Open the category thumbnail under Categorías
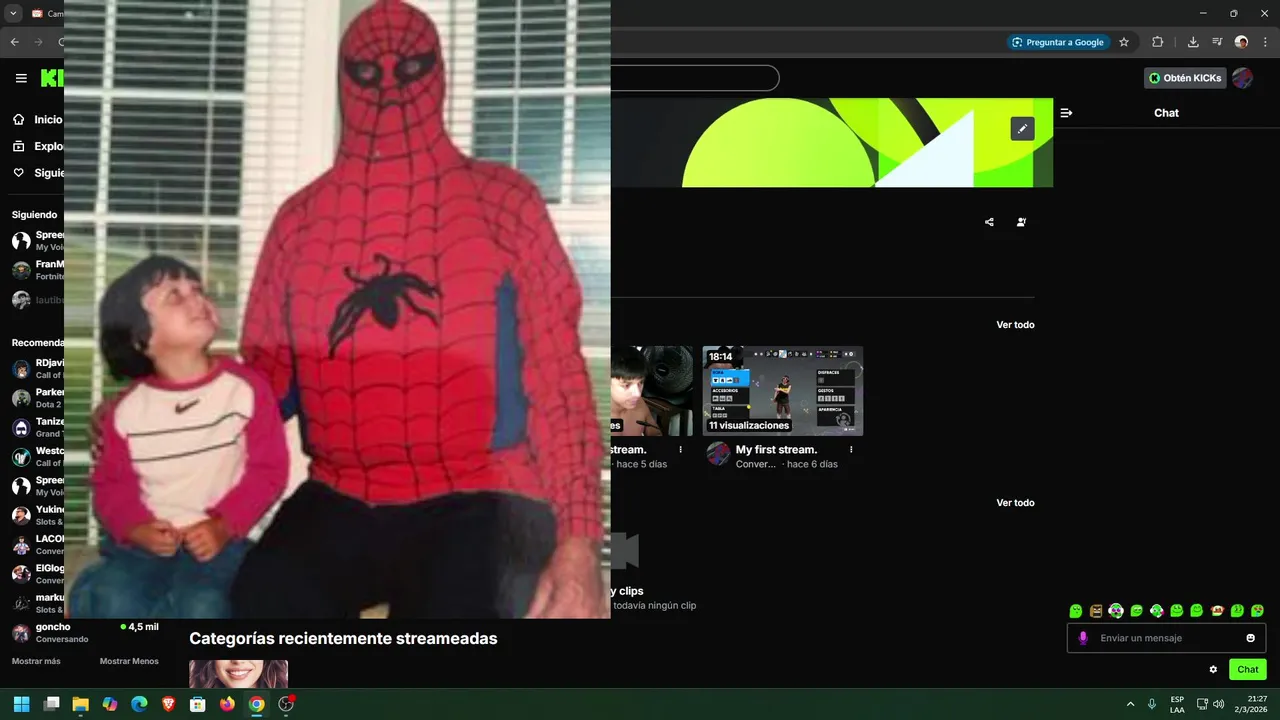Screen dimensions: 1280x720 pos(238,674)
